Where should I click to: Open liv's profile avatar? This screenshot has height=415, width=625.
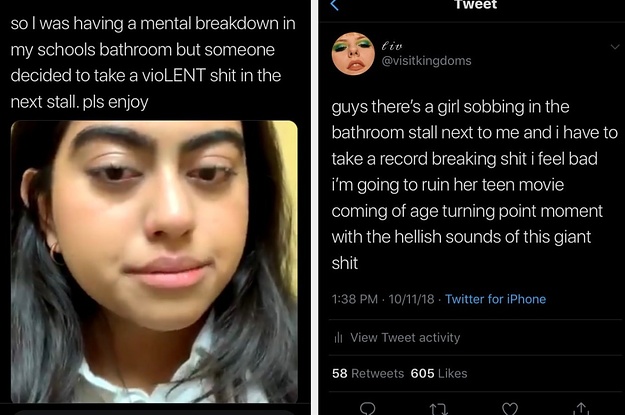(353, 54)
